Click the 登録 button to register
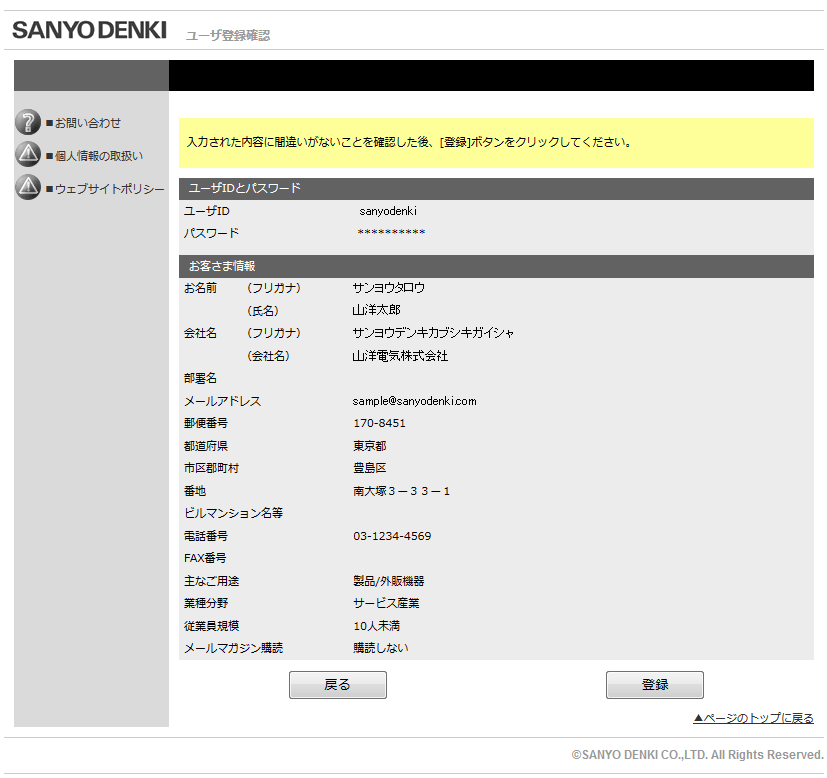Image resolution: width=827 pixels, height=778 pixels. 655,685
